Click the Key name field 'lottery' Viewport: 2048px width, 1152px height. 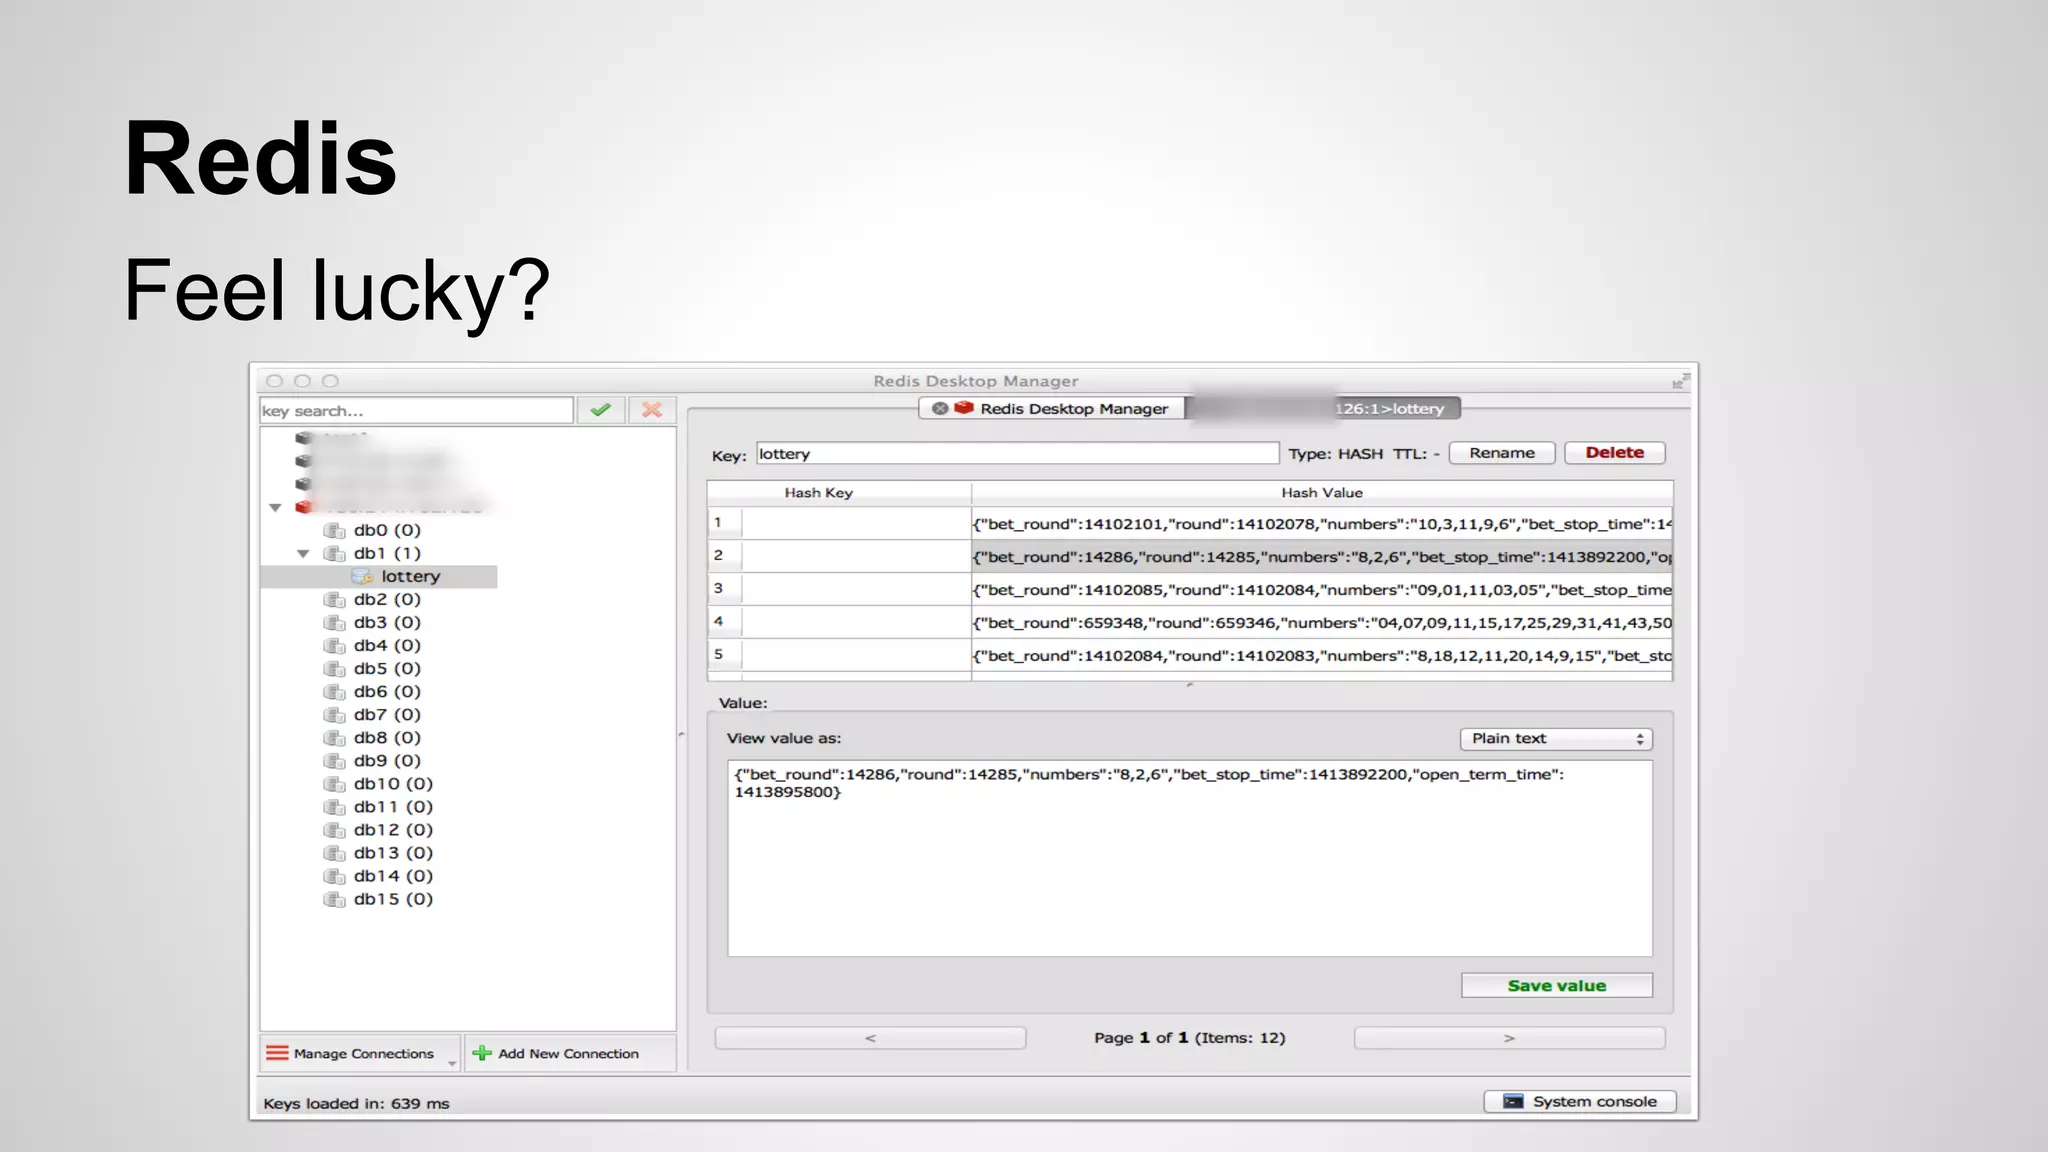[x=1017, y=454]
